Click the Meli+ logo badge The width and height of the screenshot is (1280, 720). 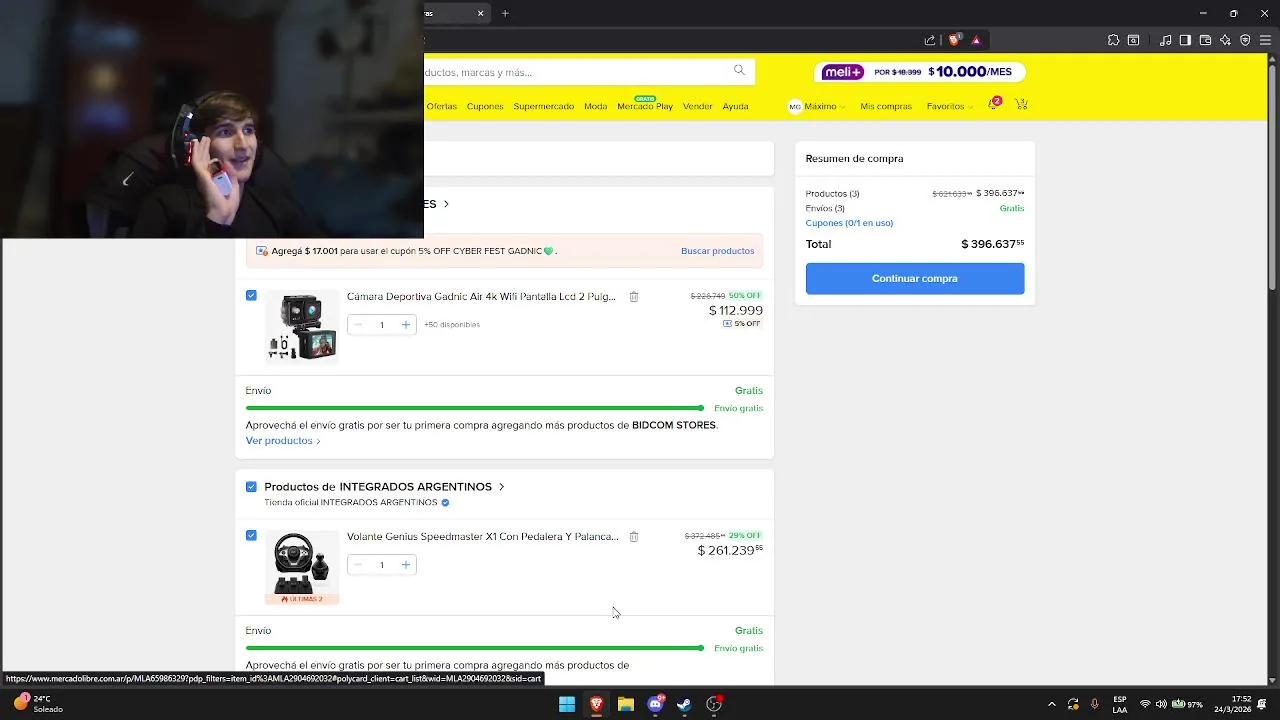click(843, 72)
